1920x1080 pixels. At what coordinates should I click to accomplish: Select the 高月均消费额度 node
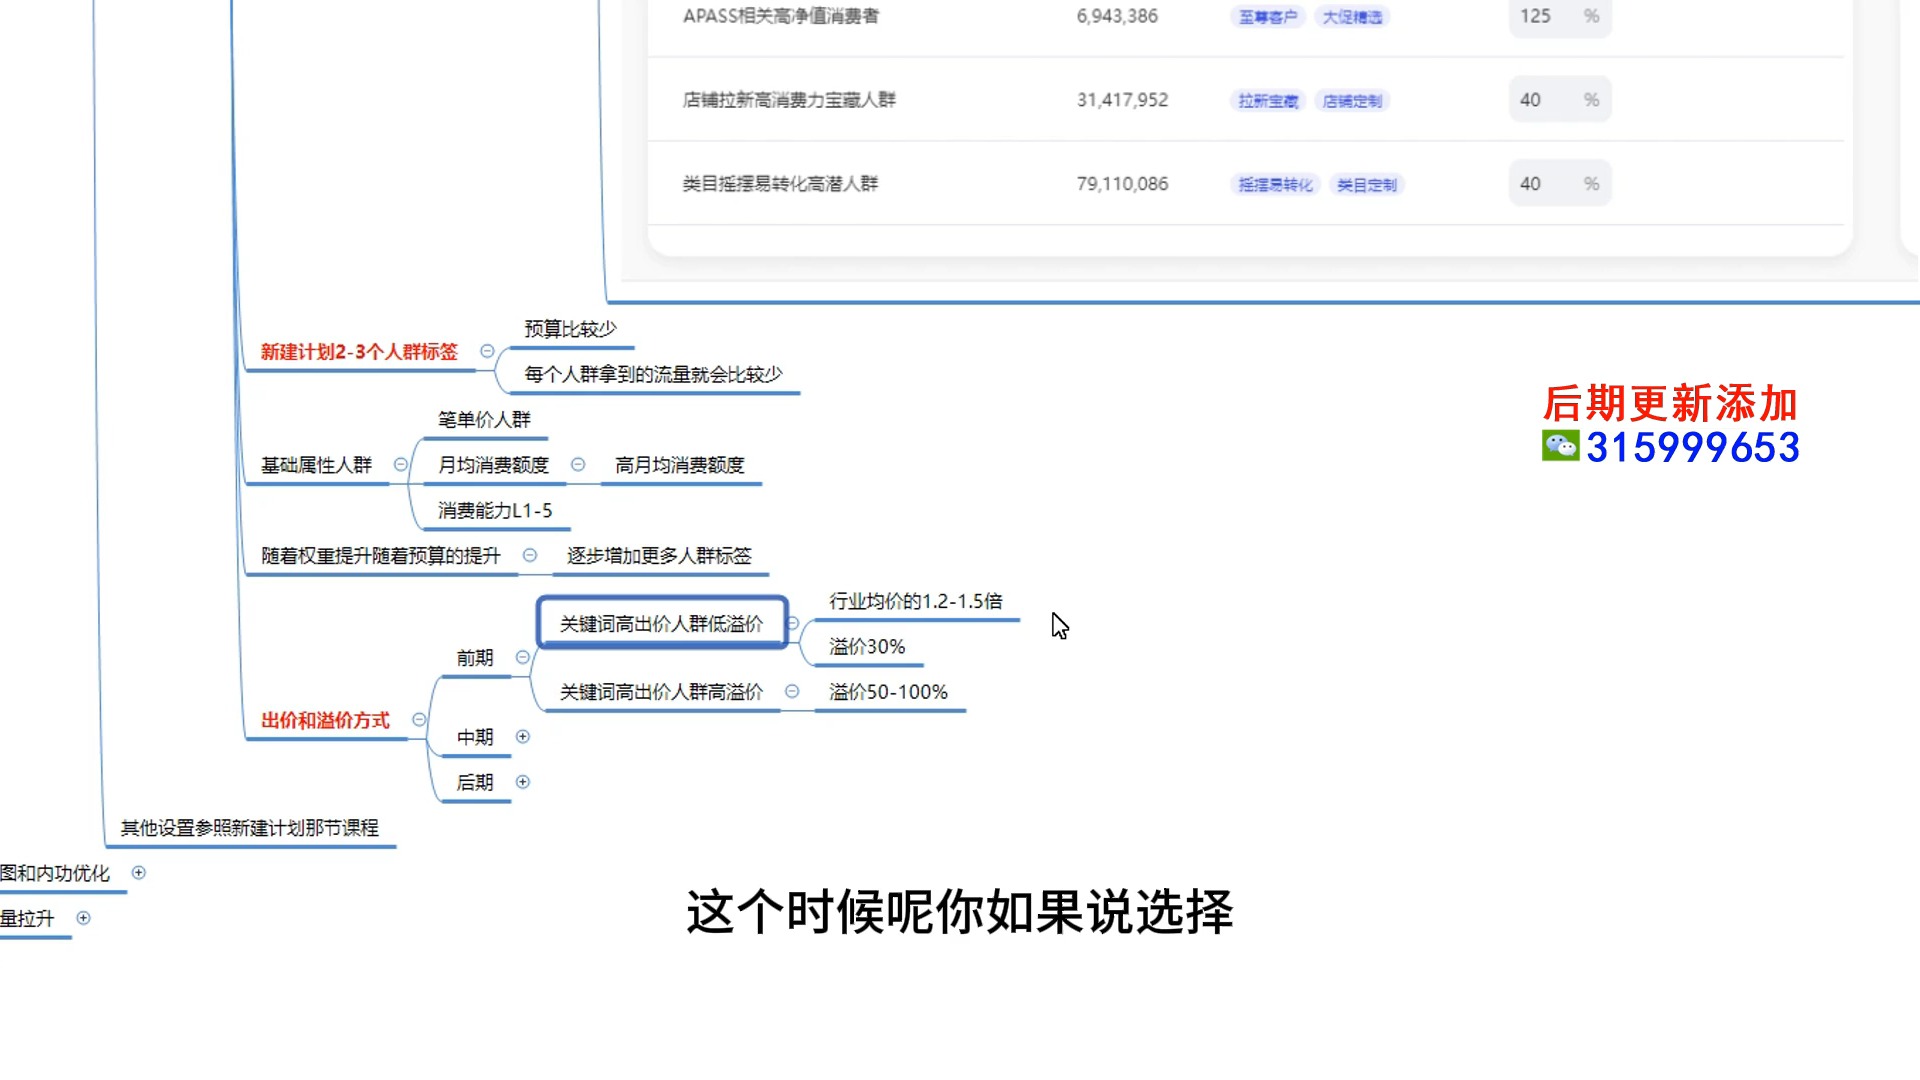[680, 465]
